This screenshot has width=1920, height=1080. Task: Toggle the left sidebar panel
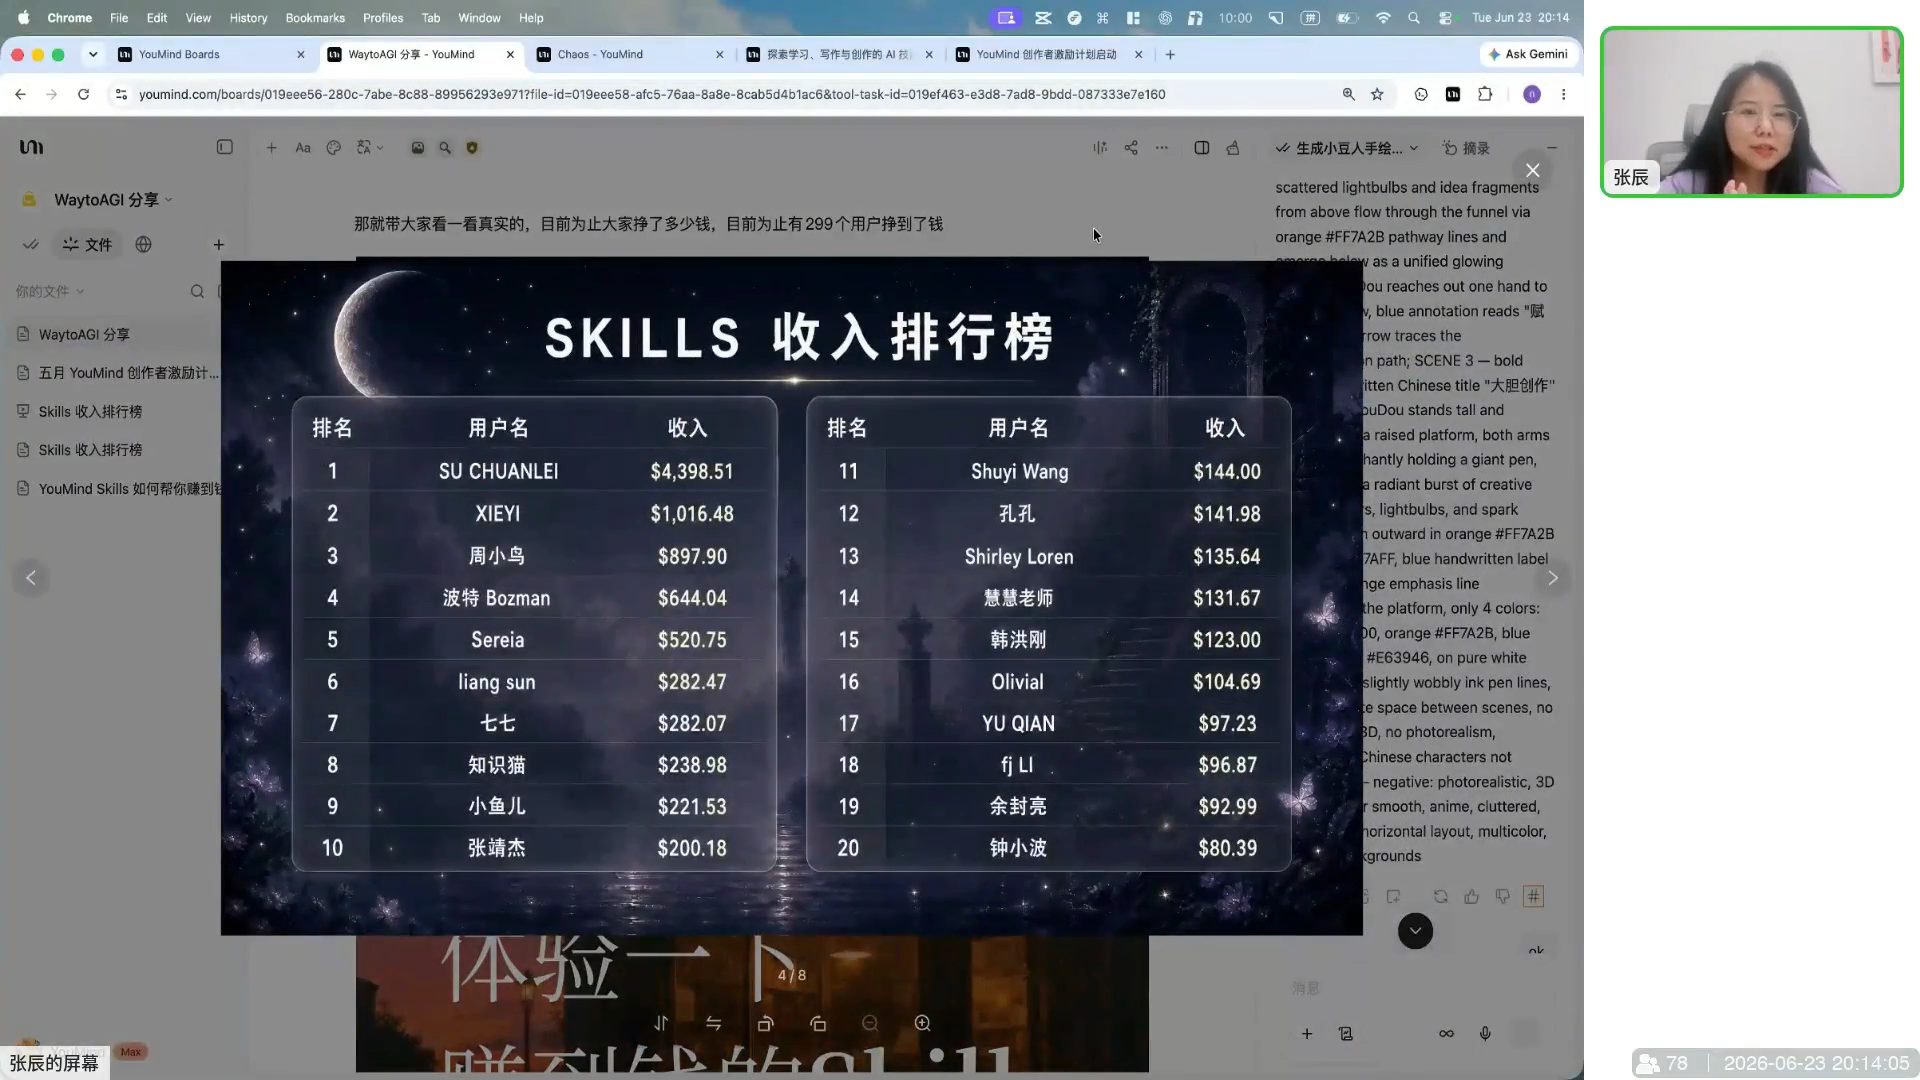pos(225,147)
